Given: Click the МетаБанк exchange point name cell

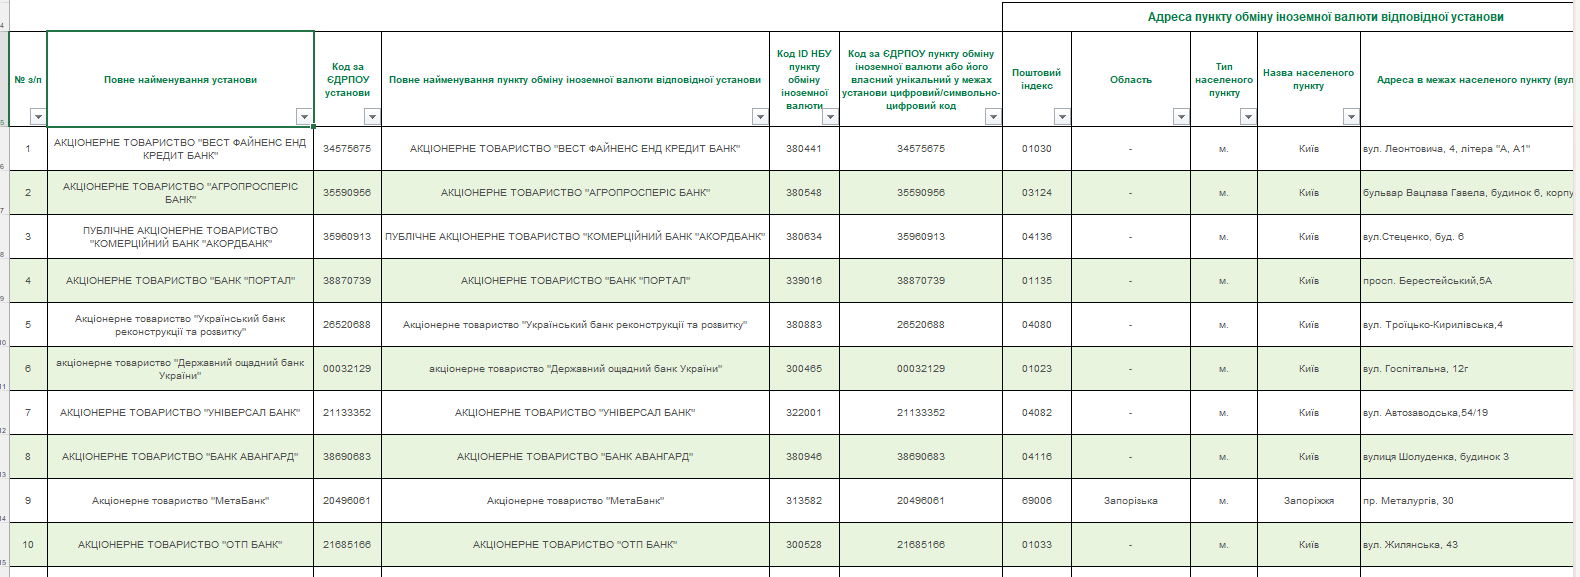Looking at the screenshot, I should point(575,501).
